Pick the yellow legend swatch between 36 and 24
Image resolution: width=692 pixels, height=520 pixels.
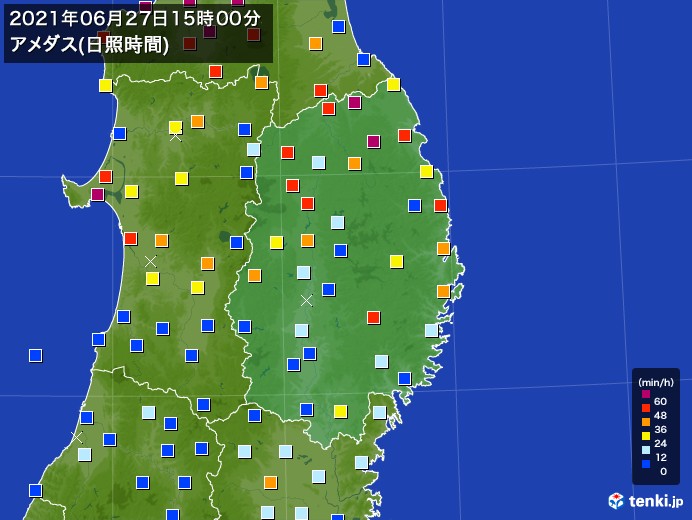pyautogui.click(x=646, y=436)
